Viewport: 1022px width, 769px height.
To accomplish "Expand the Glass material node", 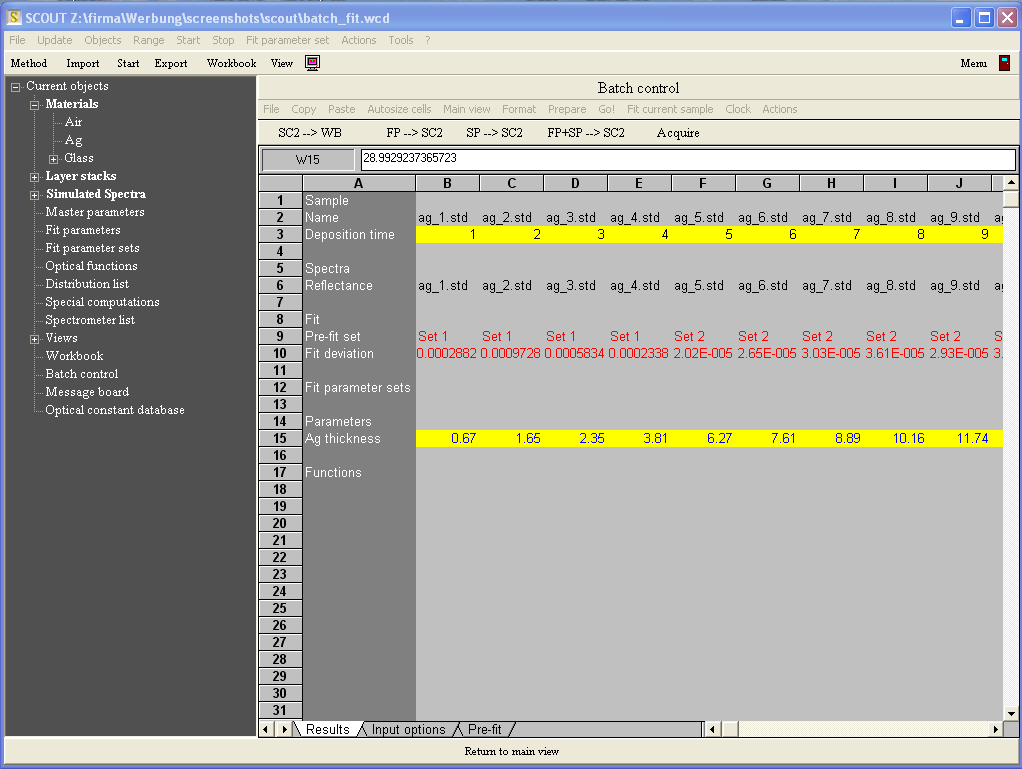I will 54,159.
